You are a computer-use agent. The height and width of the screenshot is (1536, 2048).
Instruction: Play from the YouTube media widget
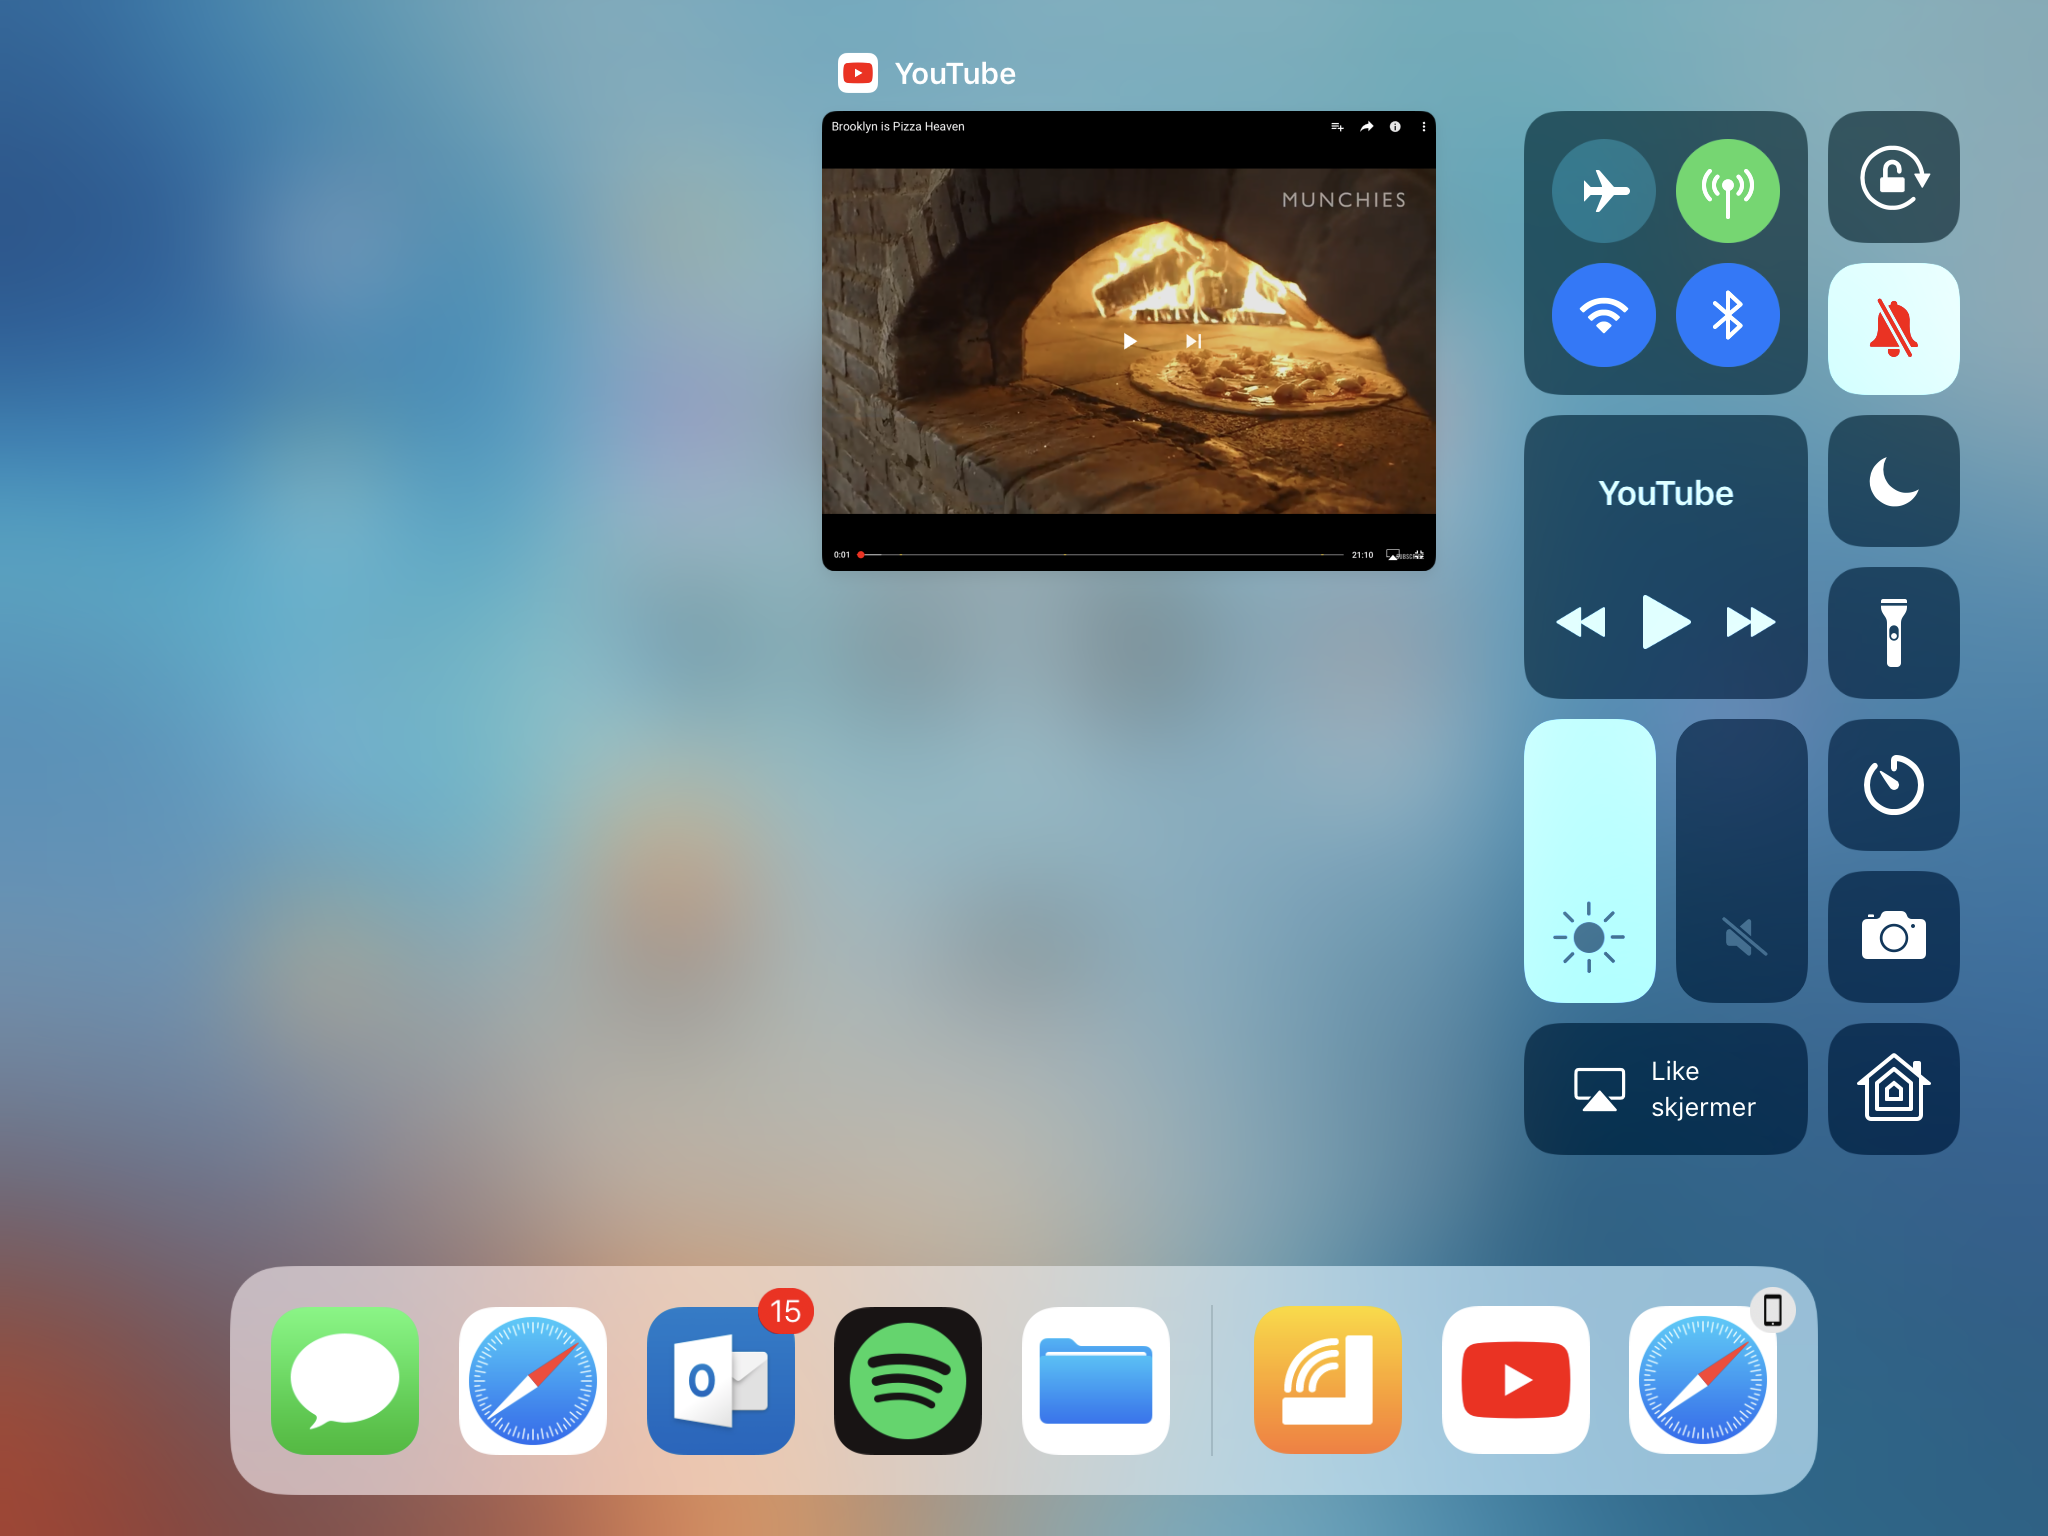pos(1666,622)
